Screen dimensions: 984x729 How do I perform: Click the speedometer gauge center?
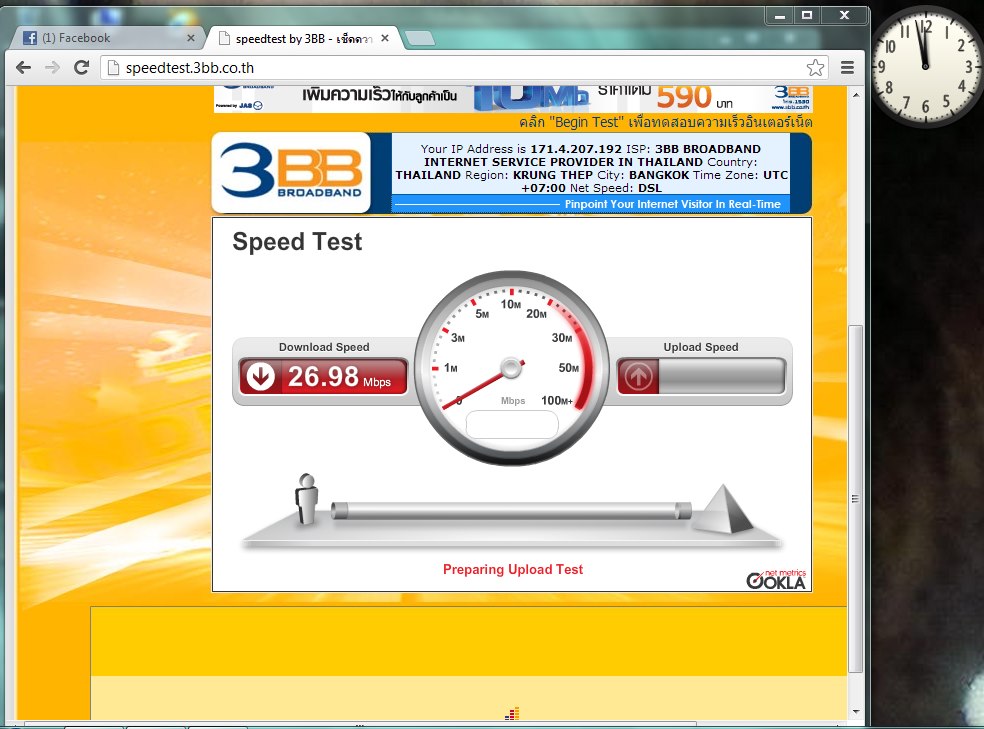(x=511, y=368)
